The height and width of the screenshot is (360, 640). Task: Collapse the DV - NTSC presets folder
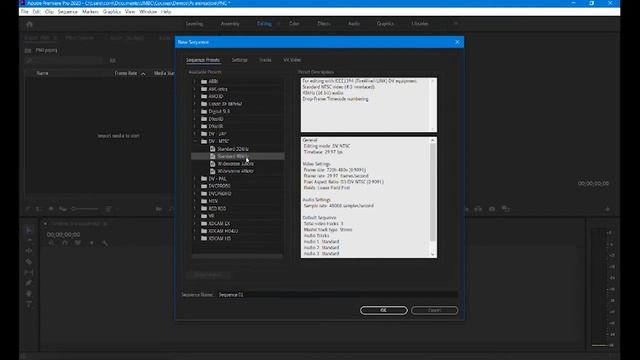point(195,141)
